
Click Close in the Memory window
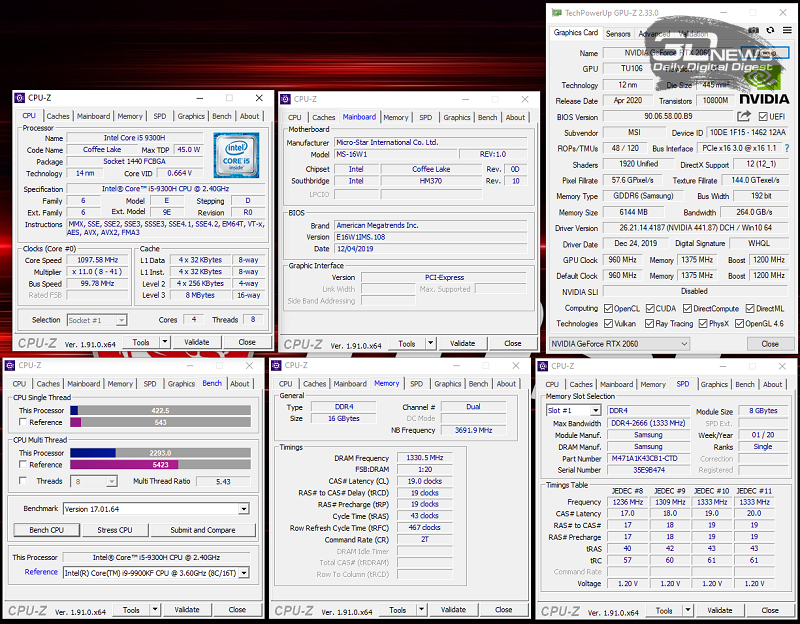(504, 610)
